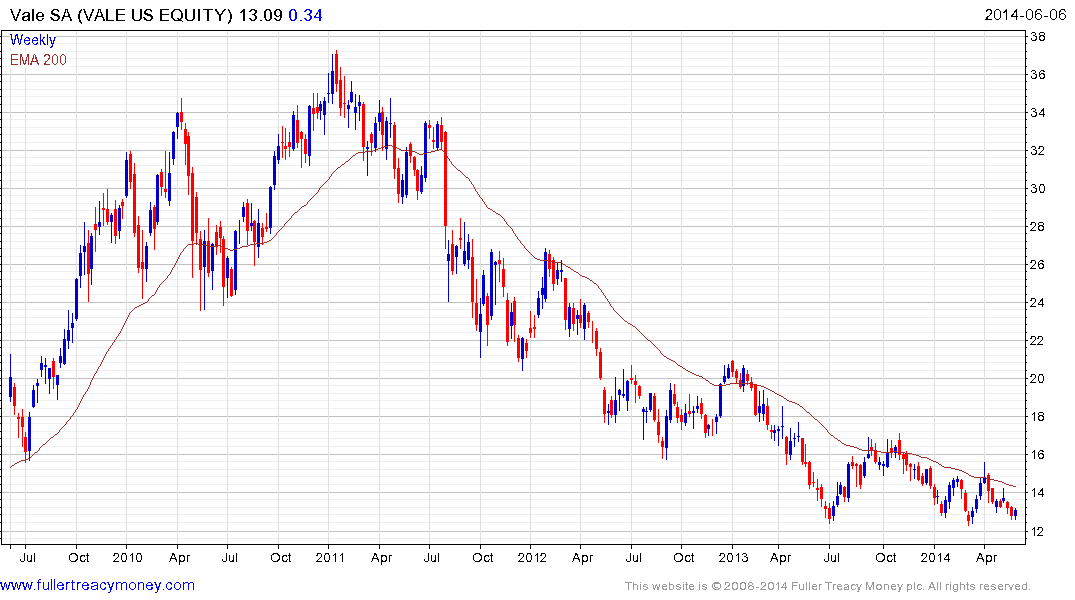
Task: Click the Weekly interval label
Action: point(32,40)
